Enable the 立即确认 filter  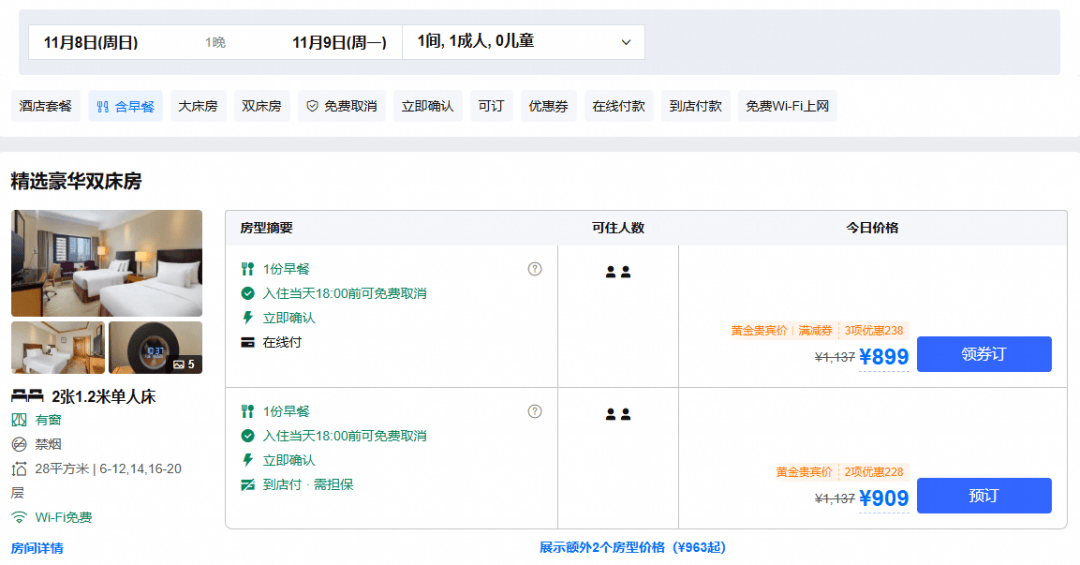pyautogui.click(x=428, y=106)
